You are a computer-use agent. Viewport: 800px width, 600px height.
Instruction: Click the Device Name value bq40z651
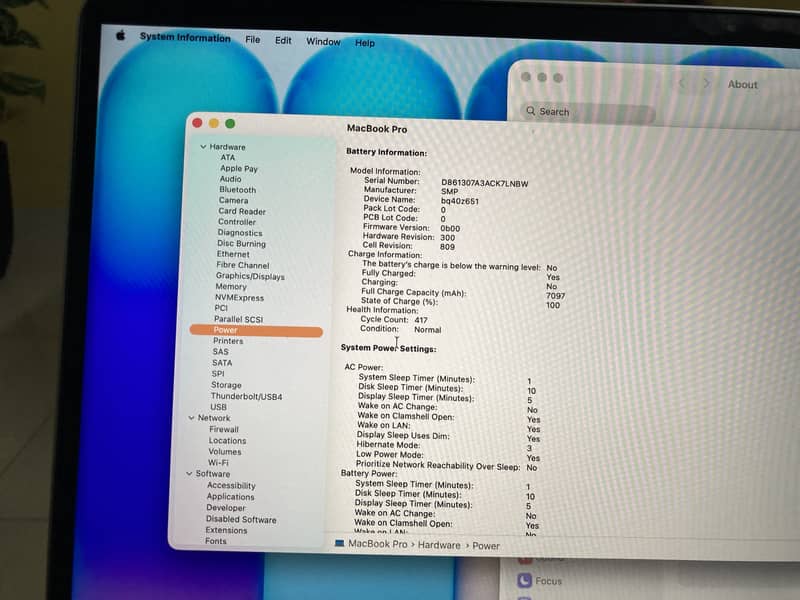point(460,202)
